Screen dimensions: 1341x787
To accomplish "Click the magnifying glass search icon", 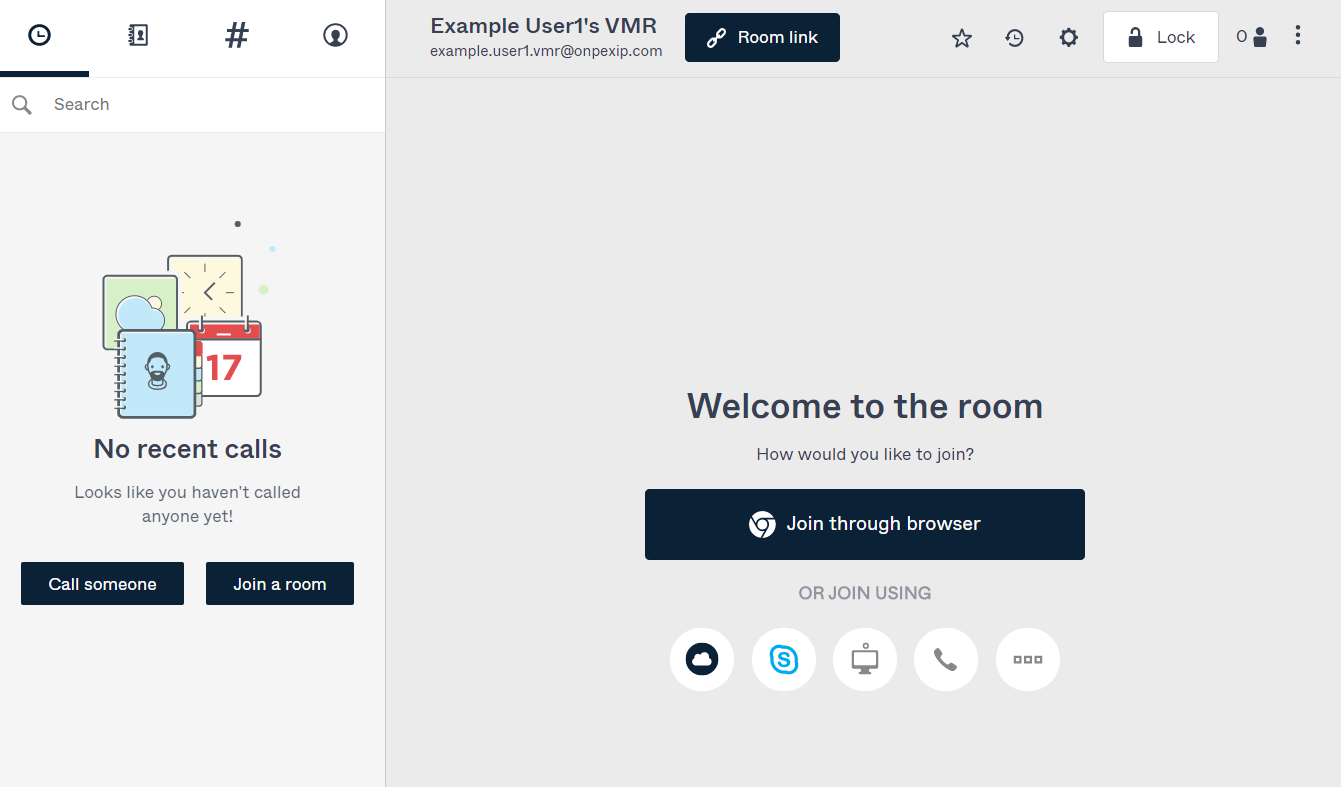I will (22, 104).
